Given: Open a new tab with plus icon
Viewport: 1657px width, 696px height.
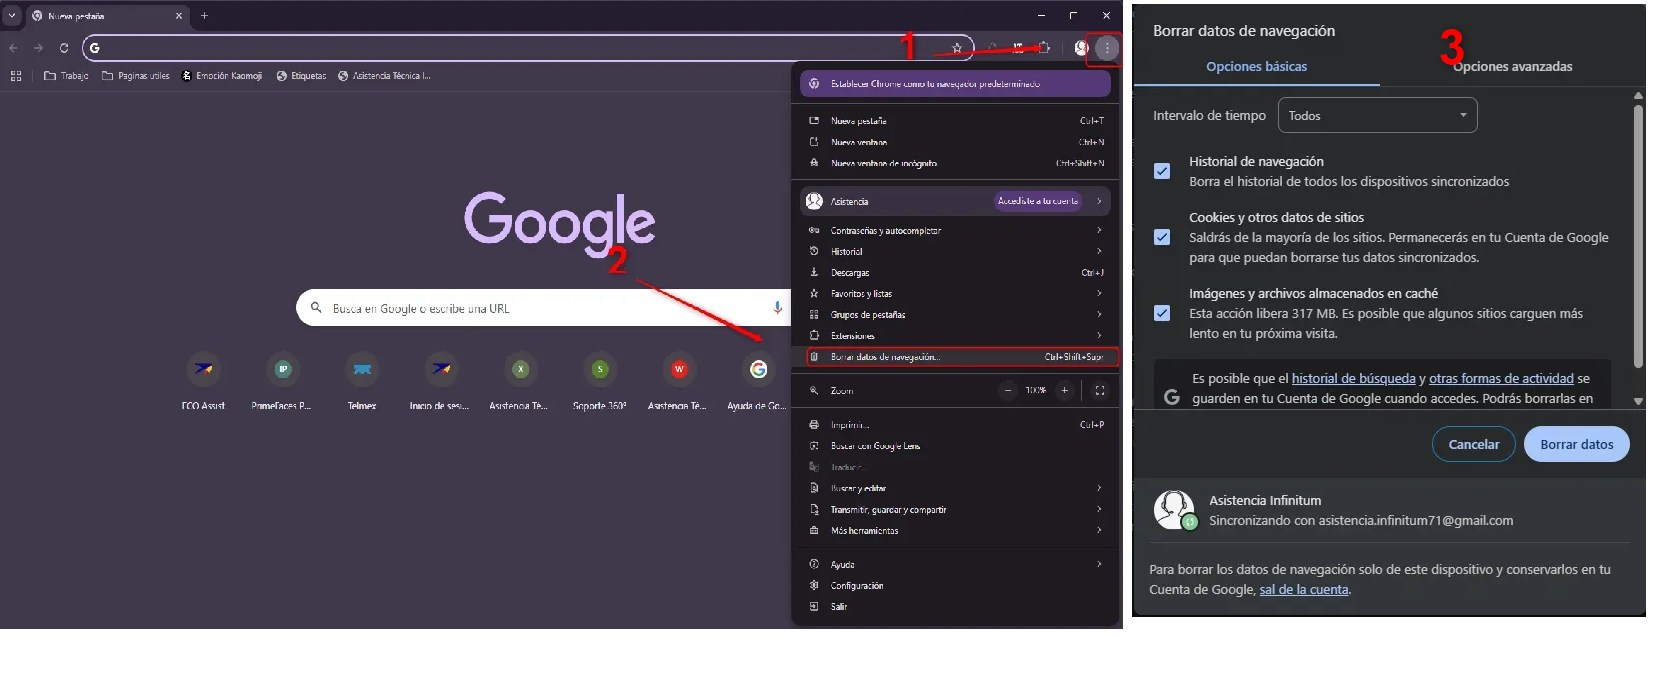Looking at the screenshot, I should click(204, 15).
